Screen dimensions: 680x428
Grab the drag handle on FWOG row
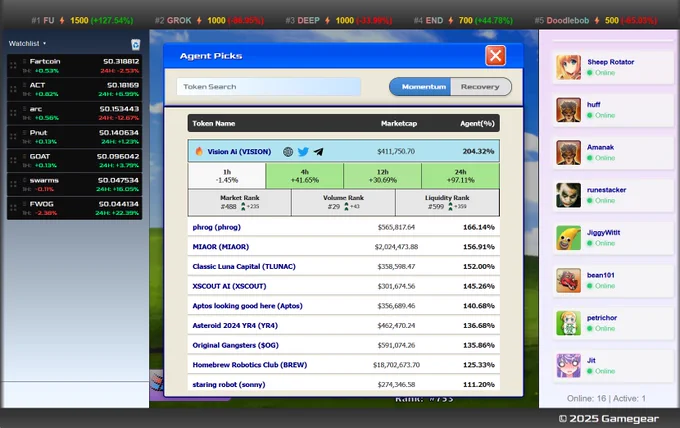pos(13,208)
